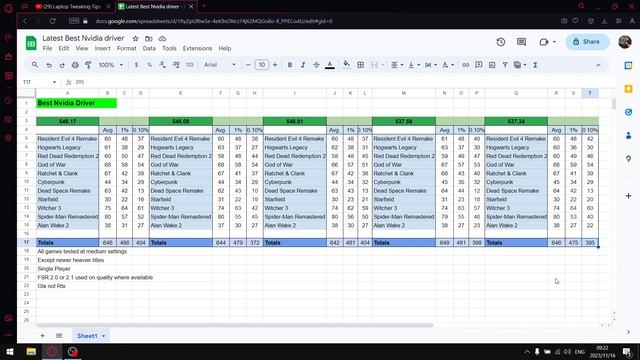Open the Google Keep side panel

click(628, 89)
